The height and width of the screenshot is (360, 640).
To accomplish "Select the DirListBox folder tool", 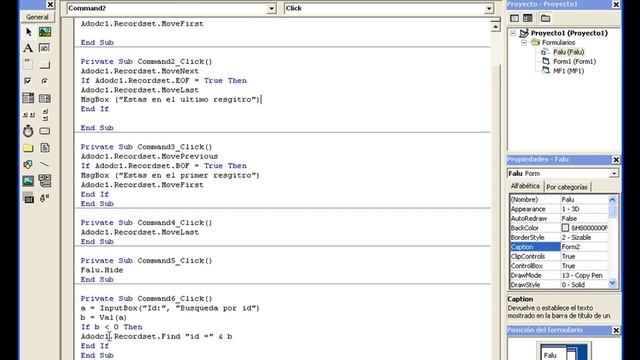I will click(28, 148).
